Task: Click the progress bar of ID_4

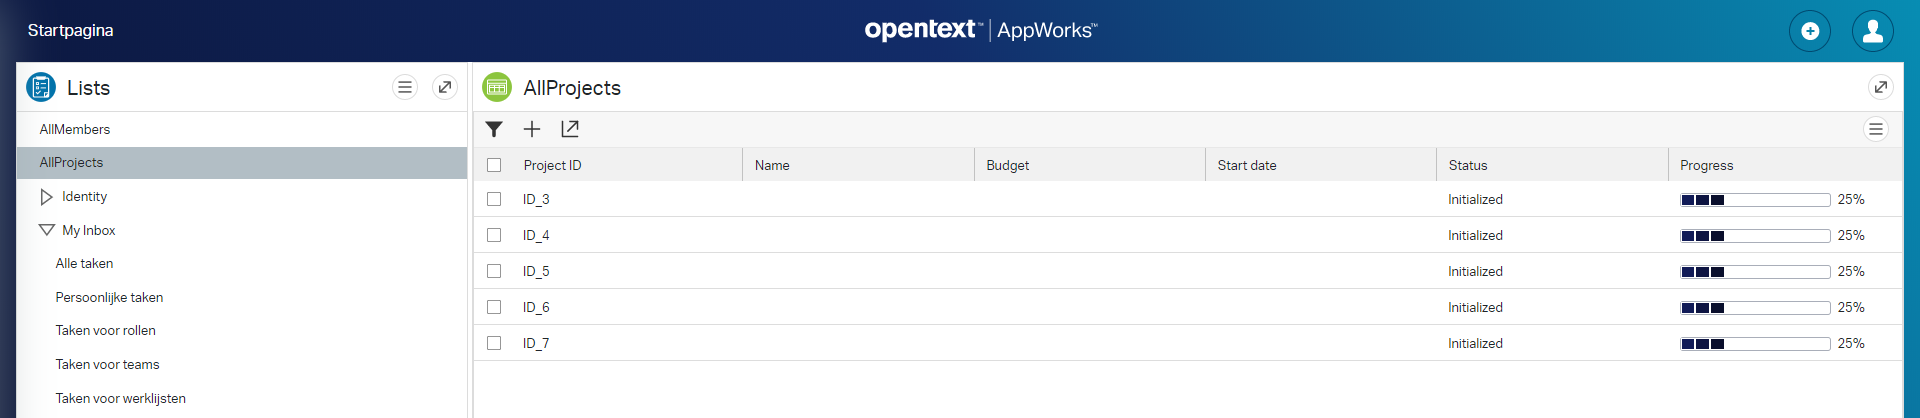Action: pos(1755,236)
